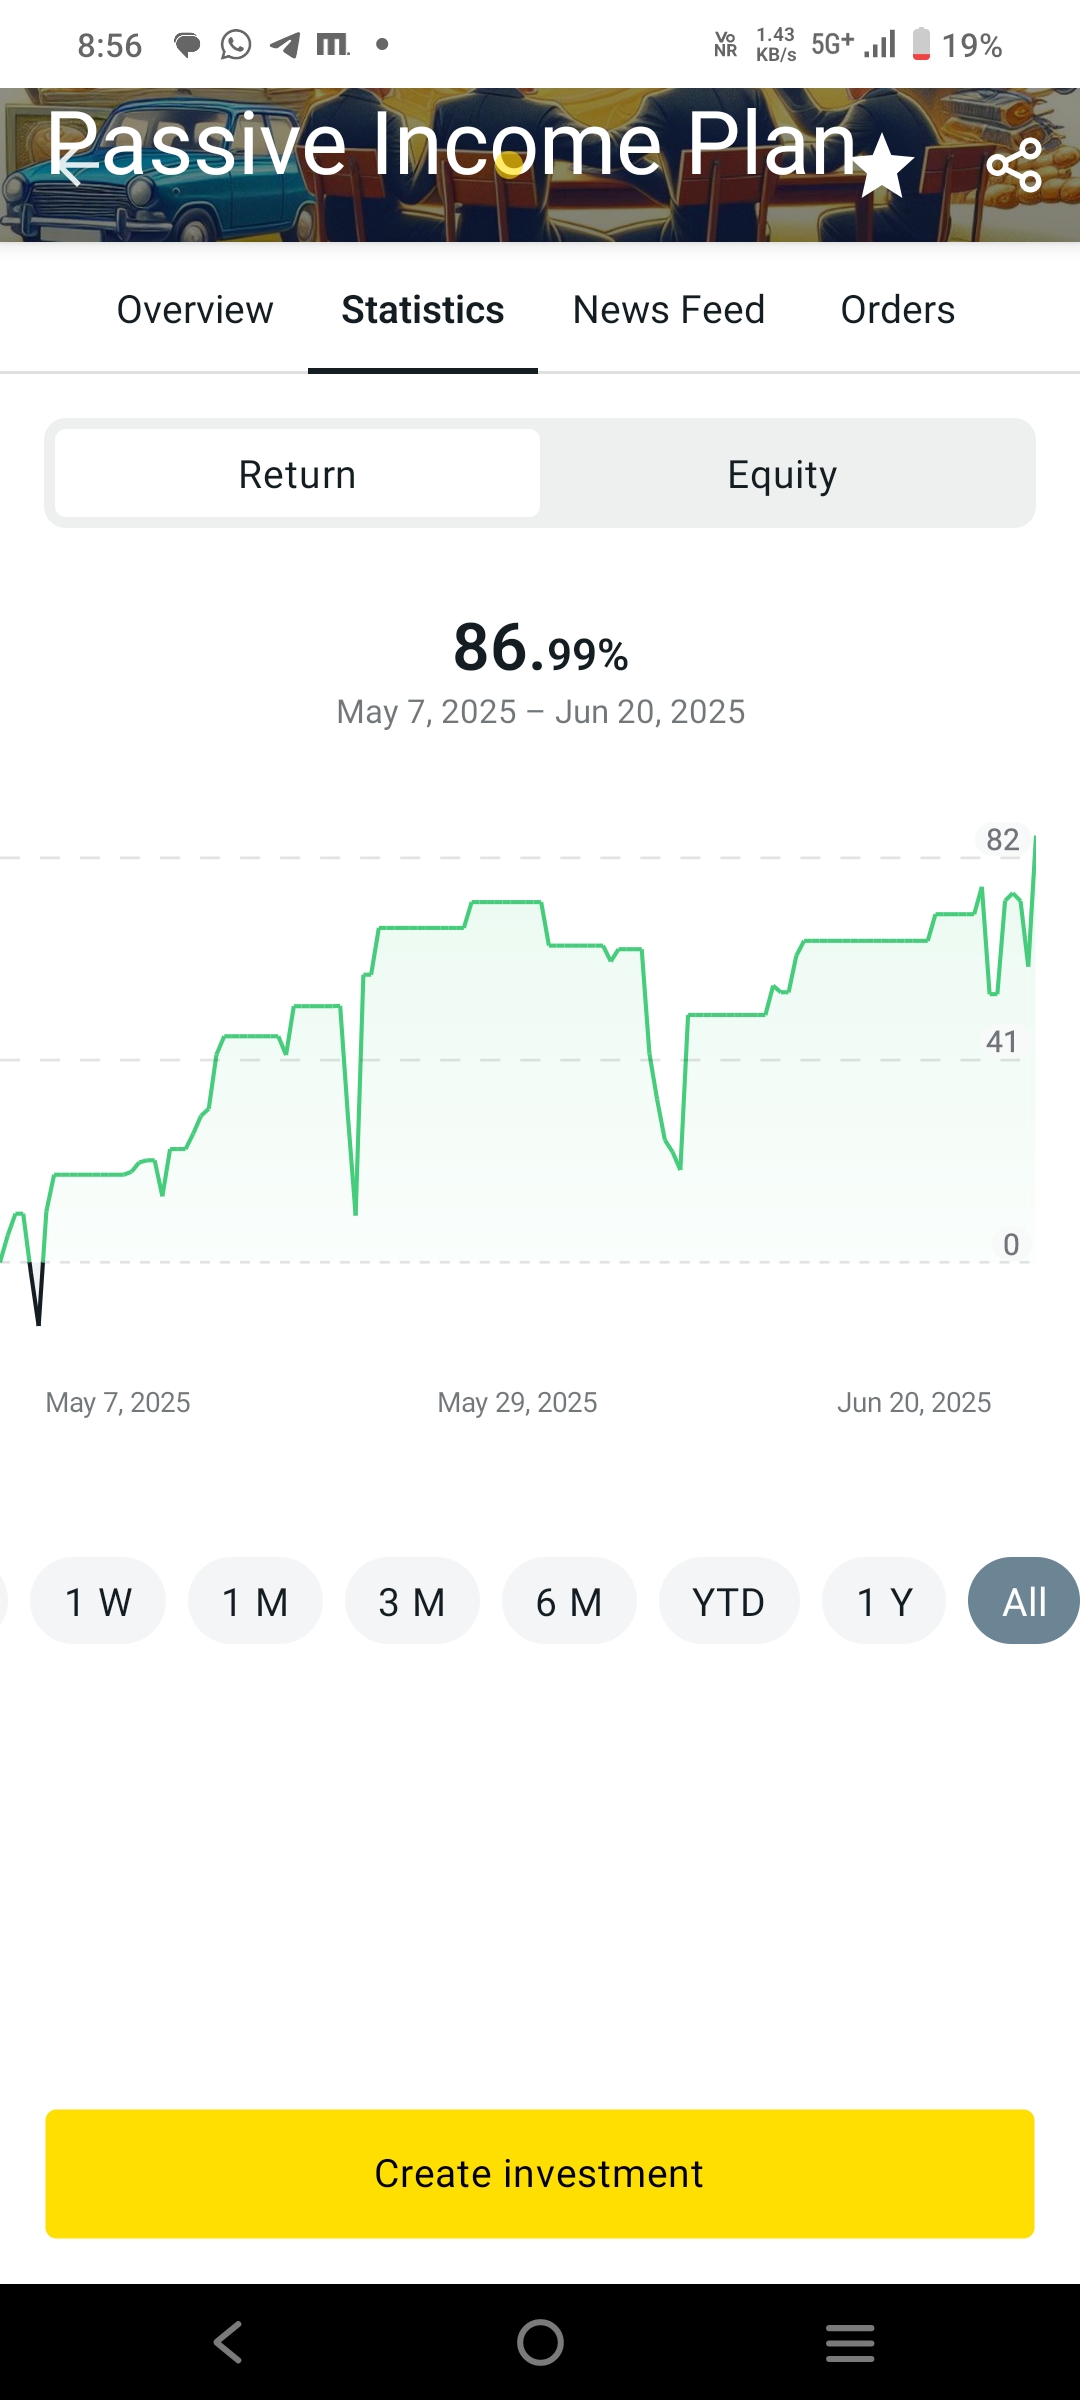Select the YTD time range
The image size is (1080, 2400).
[729, 1601]
